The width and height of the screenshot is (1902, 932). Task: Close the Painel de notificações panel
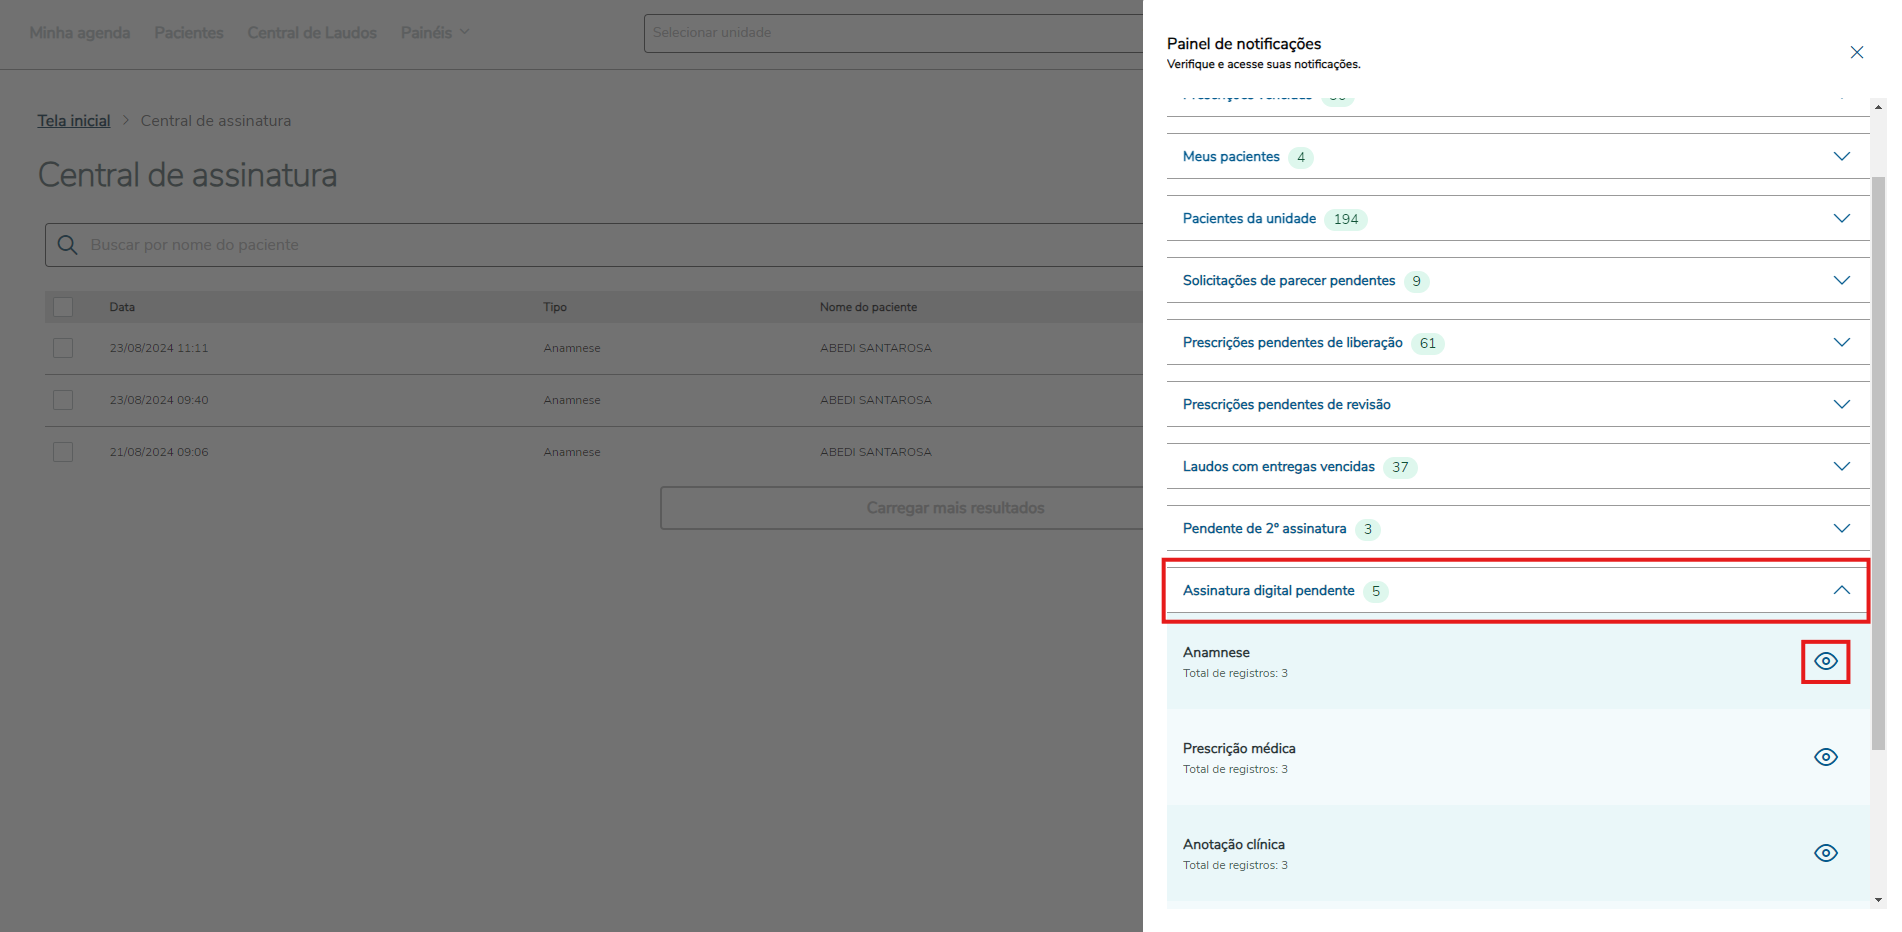coord(1856,52)
